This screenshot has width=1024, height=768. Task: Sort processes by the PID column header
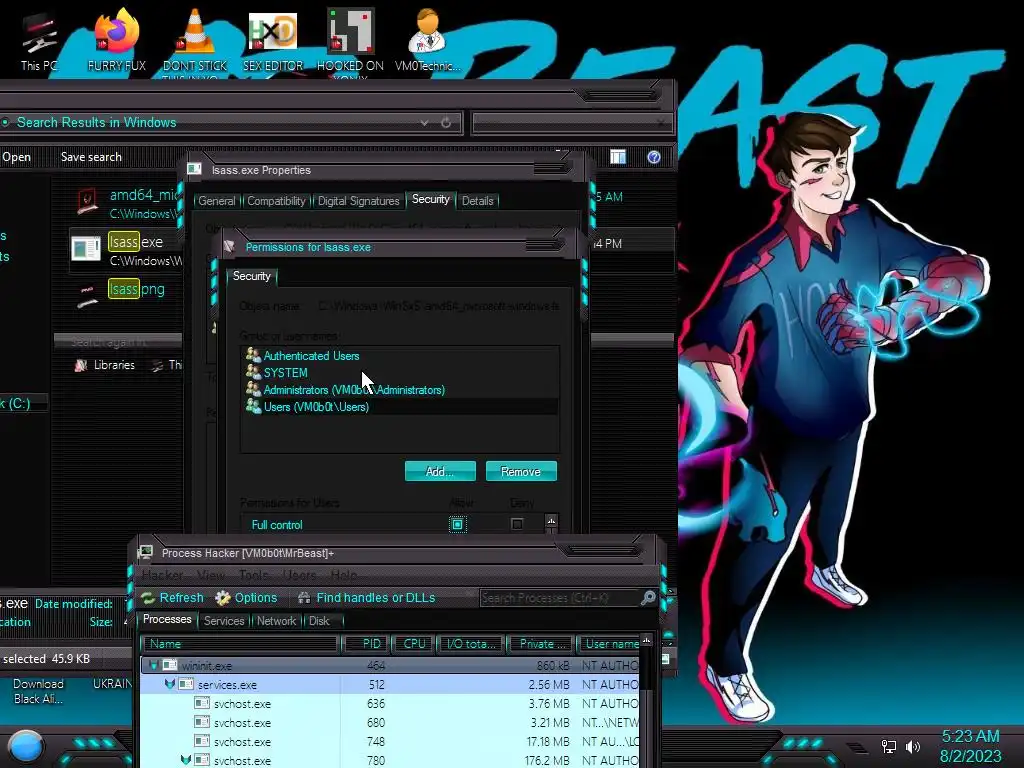[366, 644]
